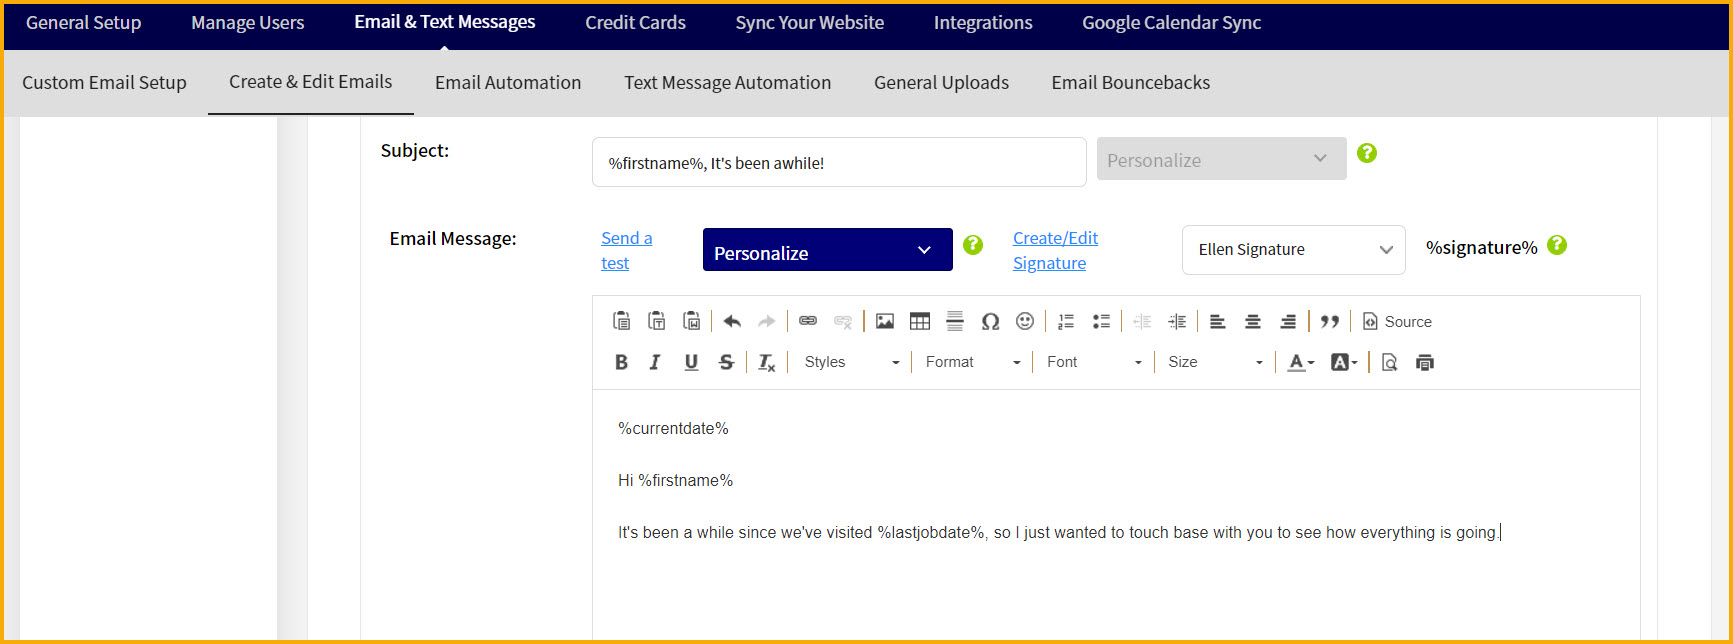Open the General Uploads tab
1733x644 pixels.
pos(942,83)
